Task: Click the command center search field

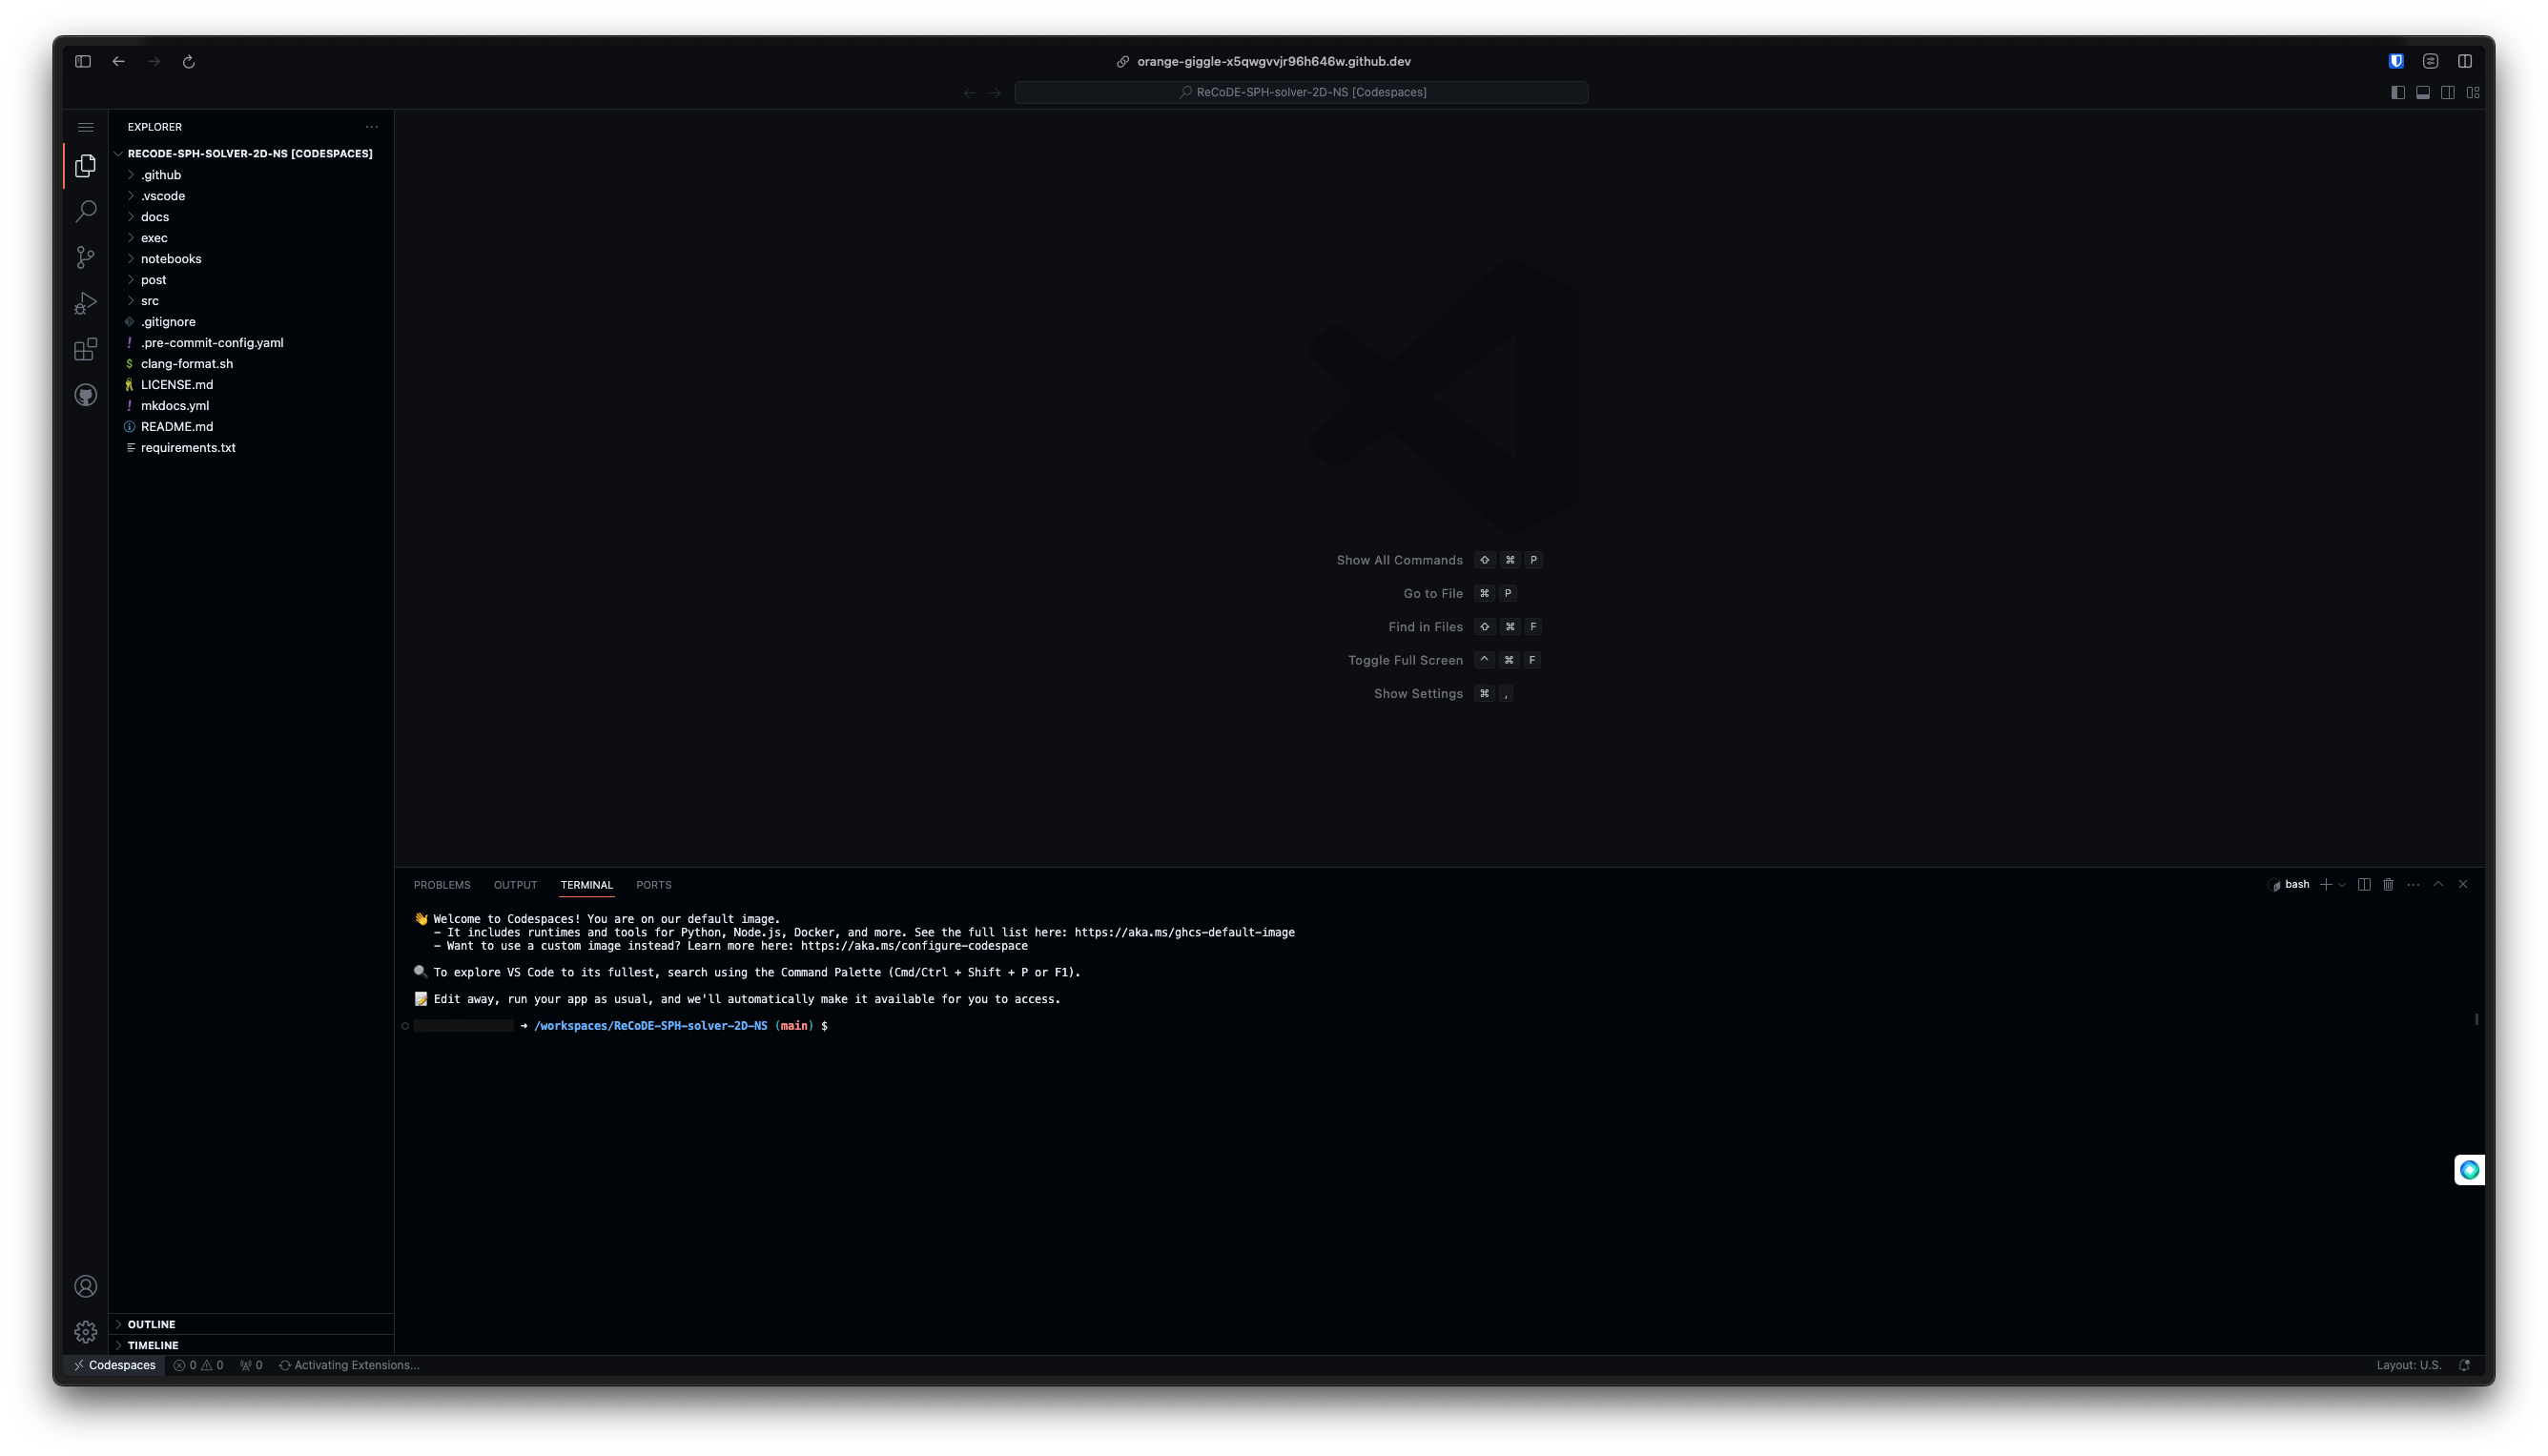Action: pyautogui.click(x=1301, y=92)
